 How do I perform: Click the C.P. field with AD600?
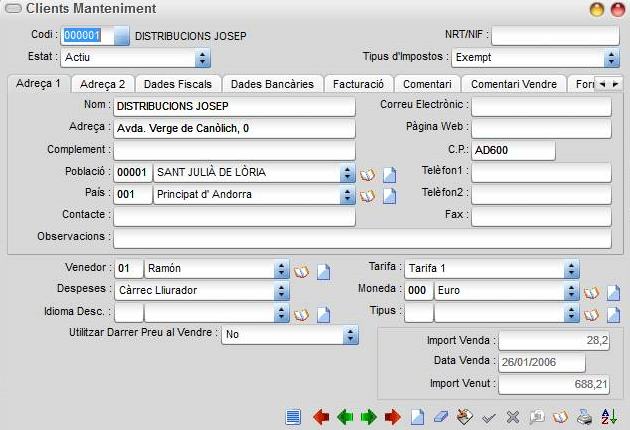(513, 151)
